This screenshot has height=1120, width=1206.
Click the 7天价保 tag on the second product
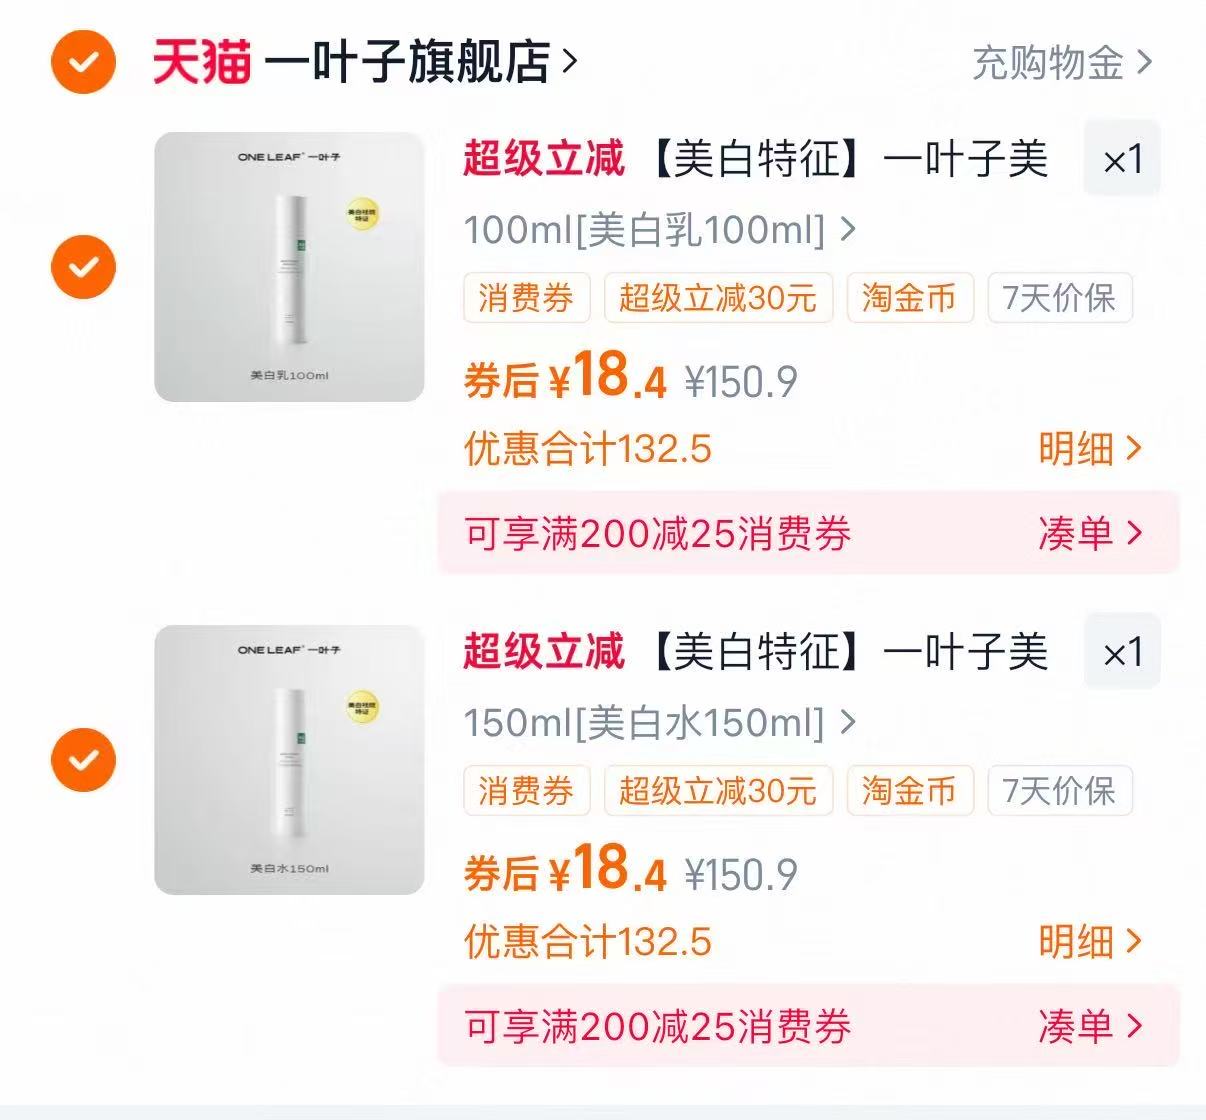click(1060, 791)
